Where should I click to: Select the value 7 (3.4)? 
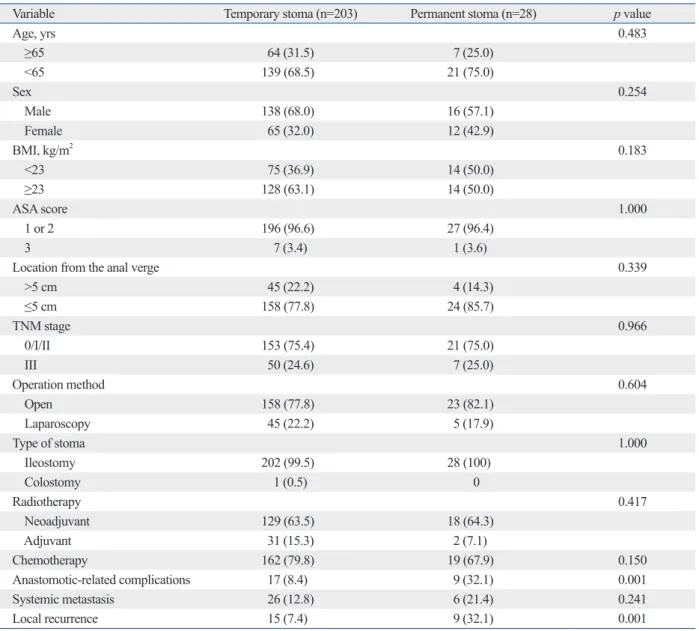pos(291,248)
